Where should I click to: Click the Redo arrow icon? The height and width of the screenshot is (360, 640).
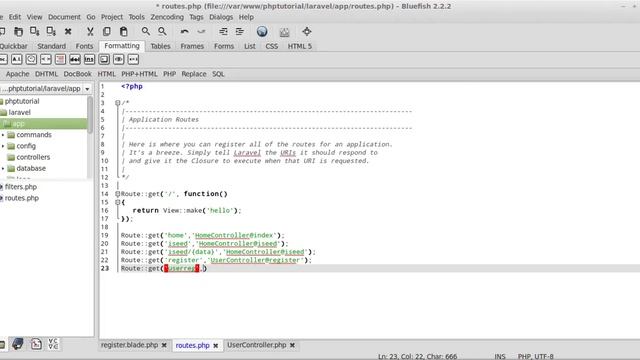click(x=201, y=31)
